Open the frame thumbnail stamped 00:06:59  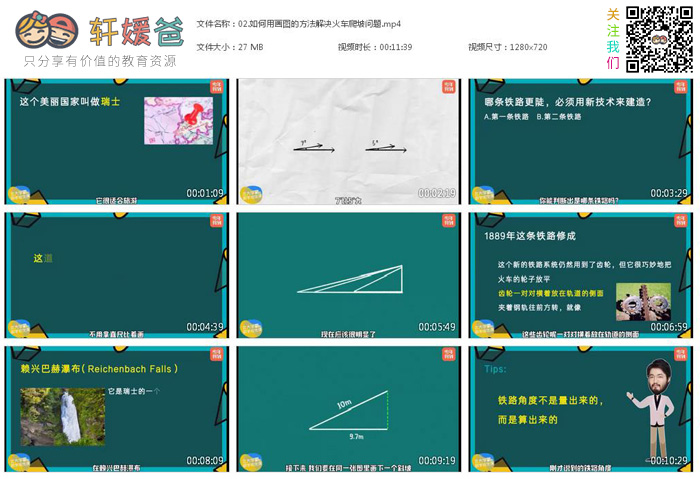tap(580, 275)
